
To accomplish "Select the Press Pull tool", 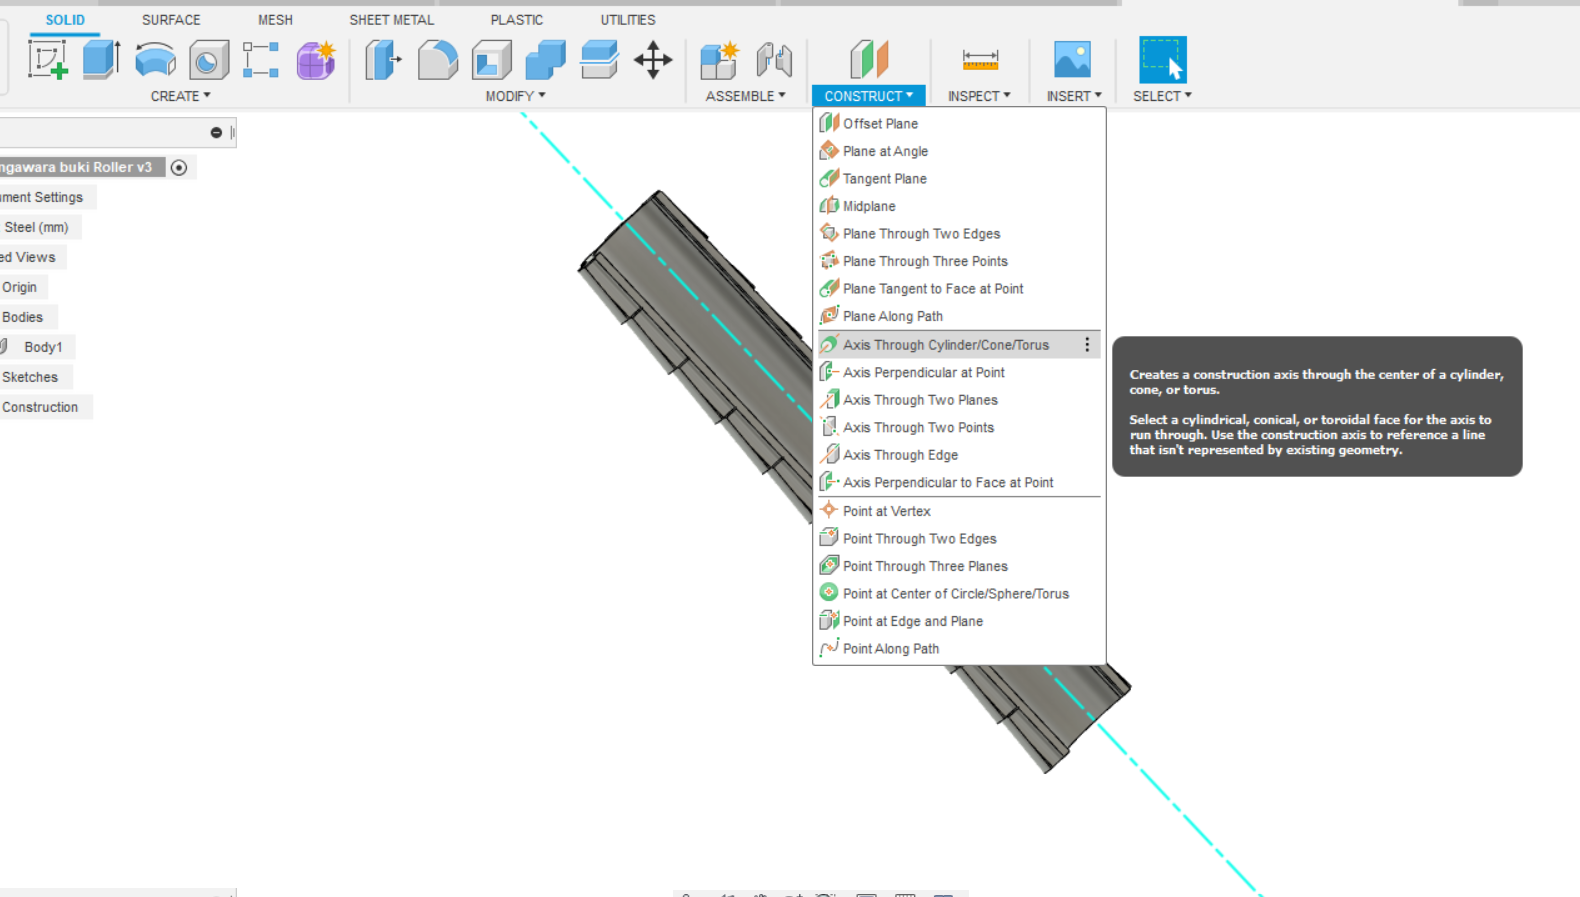I will 383,60.
